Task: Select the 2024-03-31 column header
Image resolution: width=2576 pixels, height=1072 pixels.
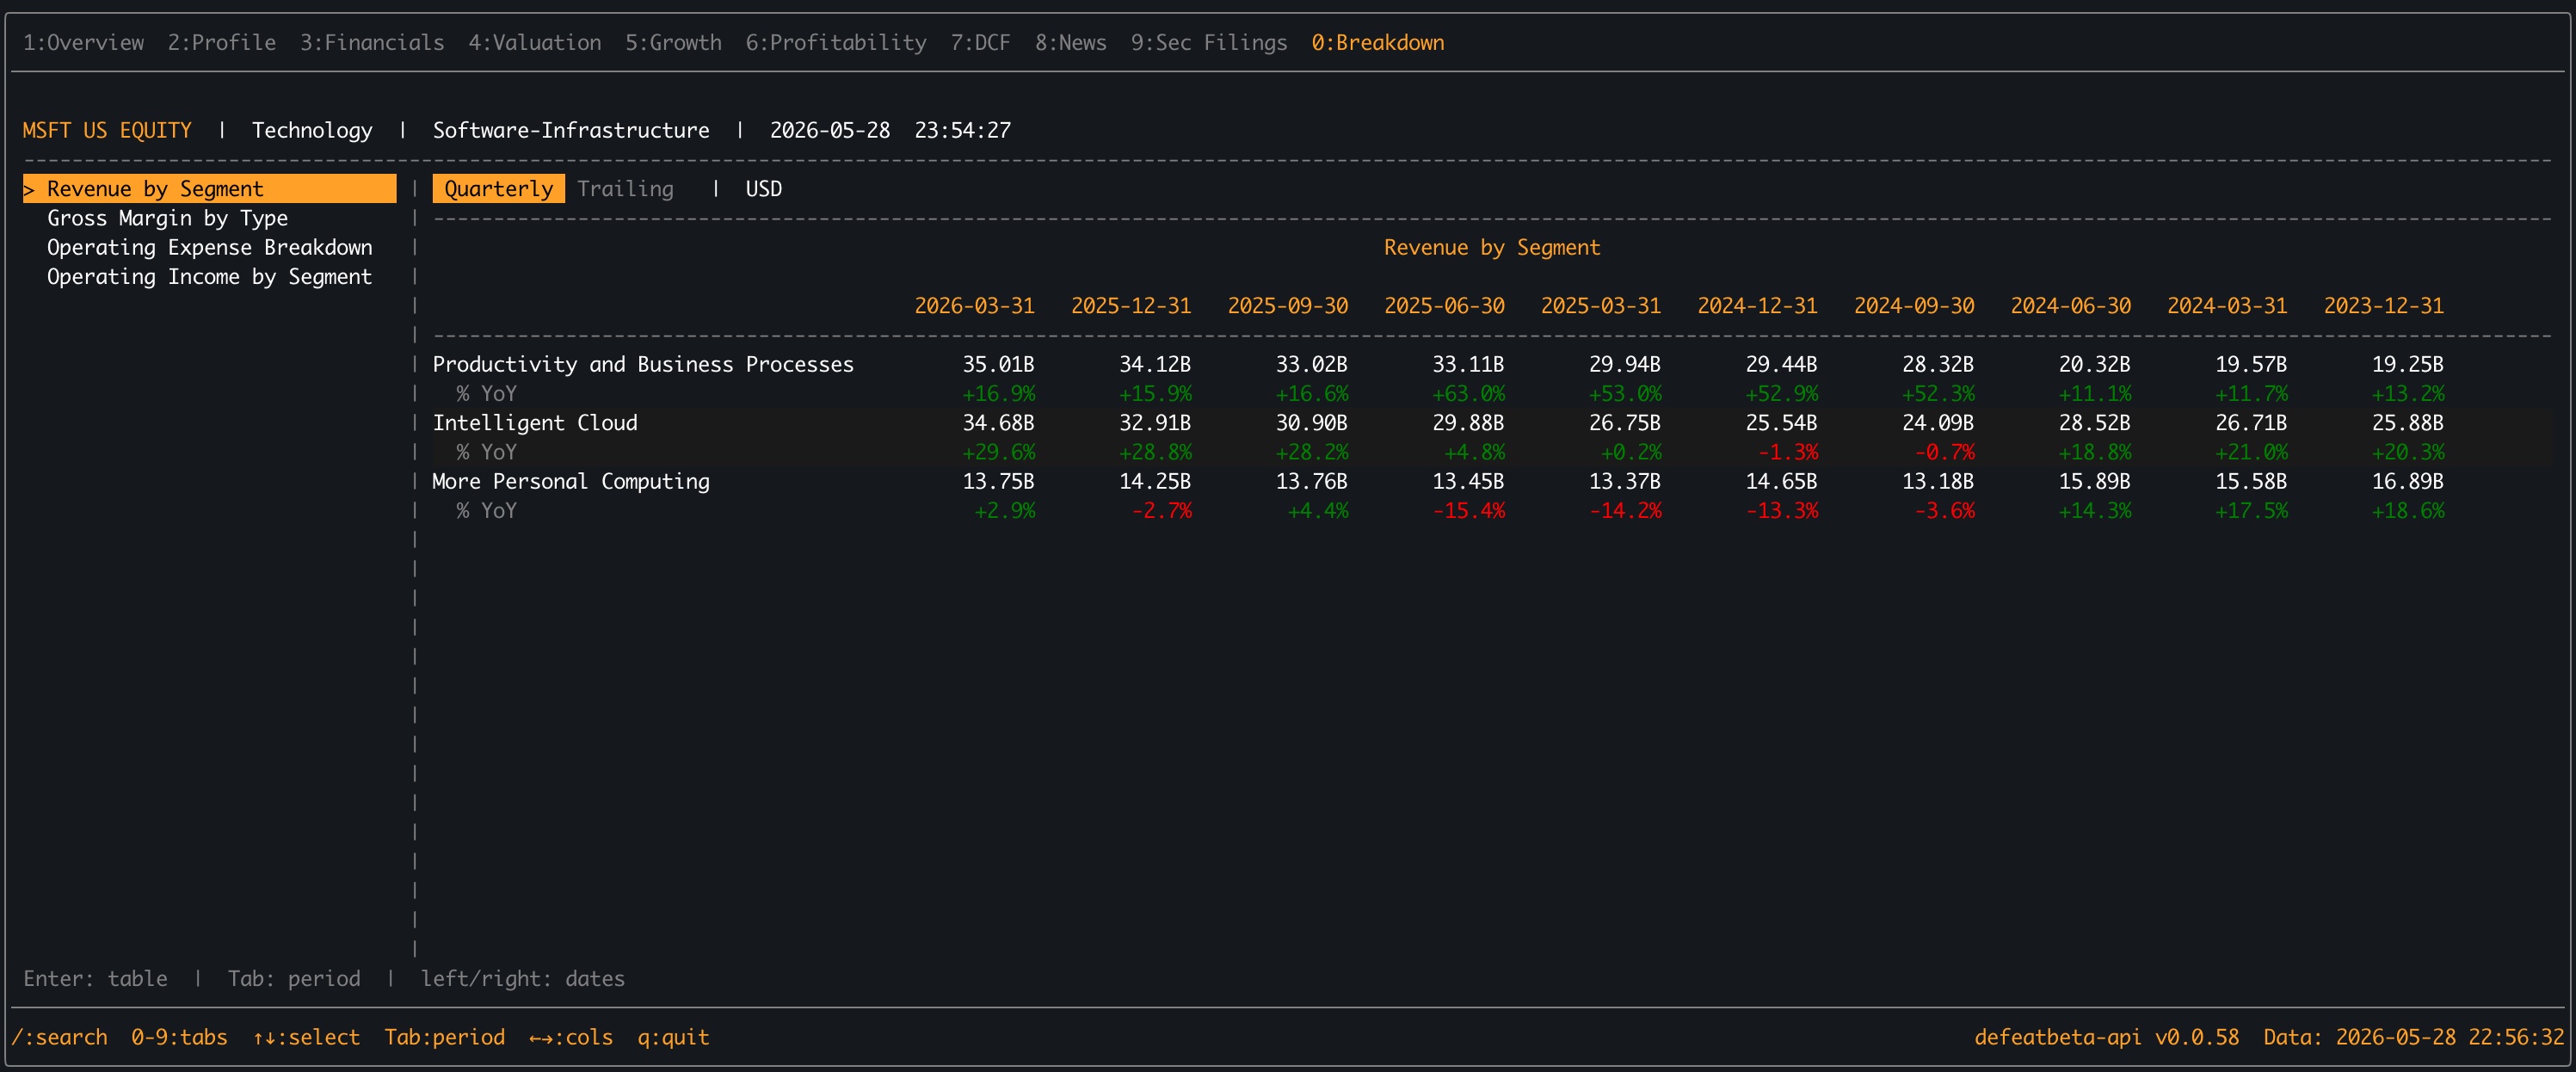Action: [2227, 306]
